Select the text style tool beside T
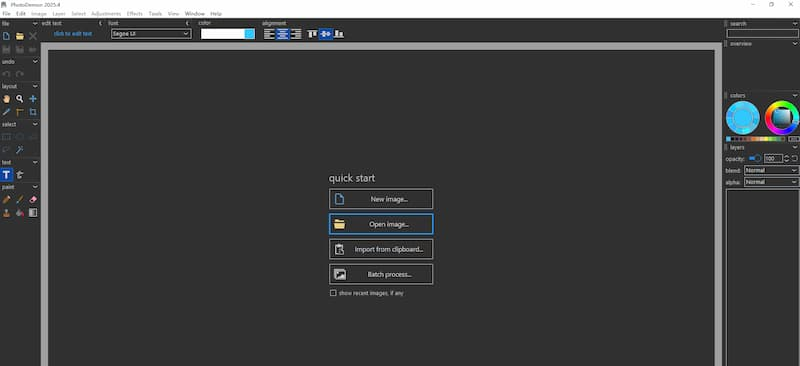Image resolution: width=800 pixels, height=366 pixels. pyautogui.click(x=19, y=175)
